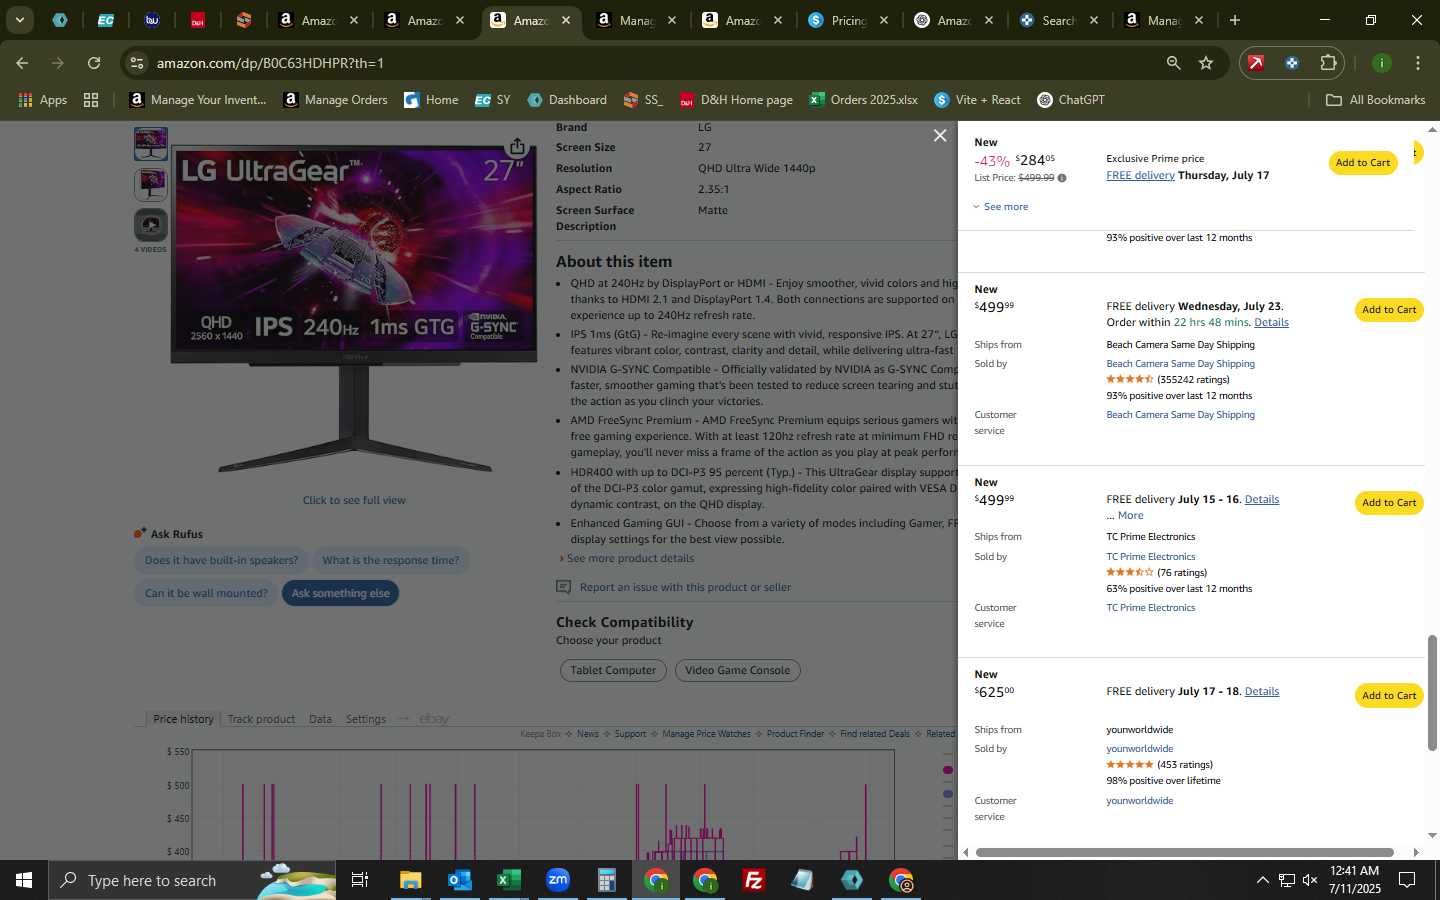Open Details link for July 23 delivery
Image resolution: width=1440 pixels, height=900 pixels.
tap(1271, 322)
